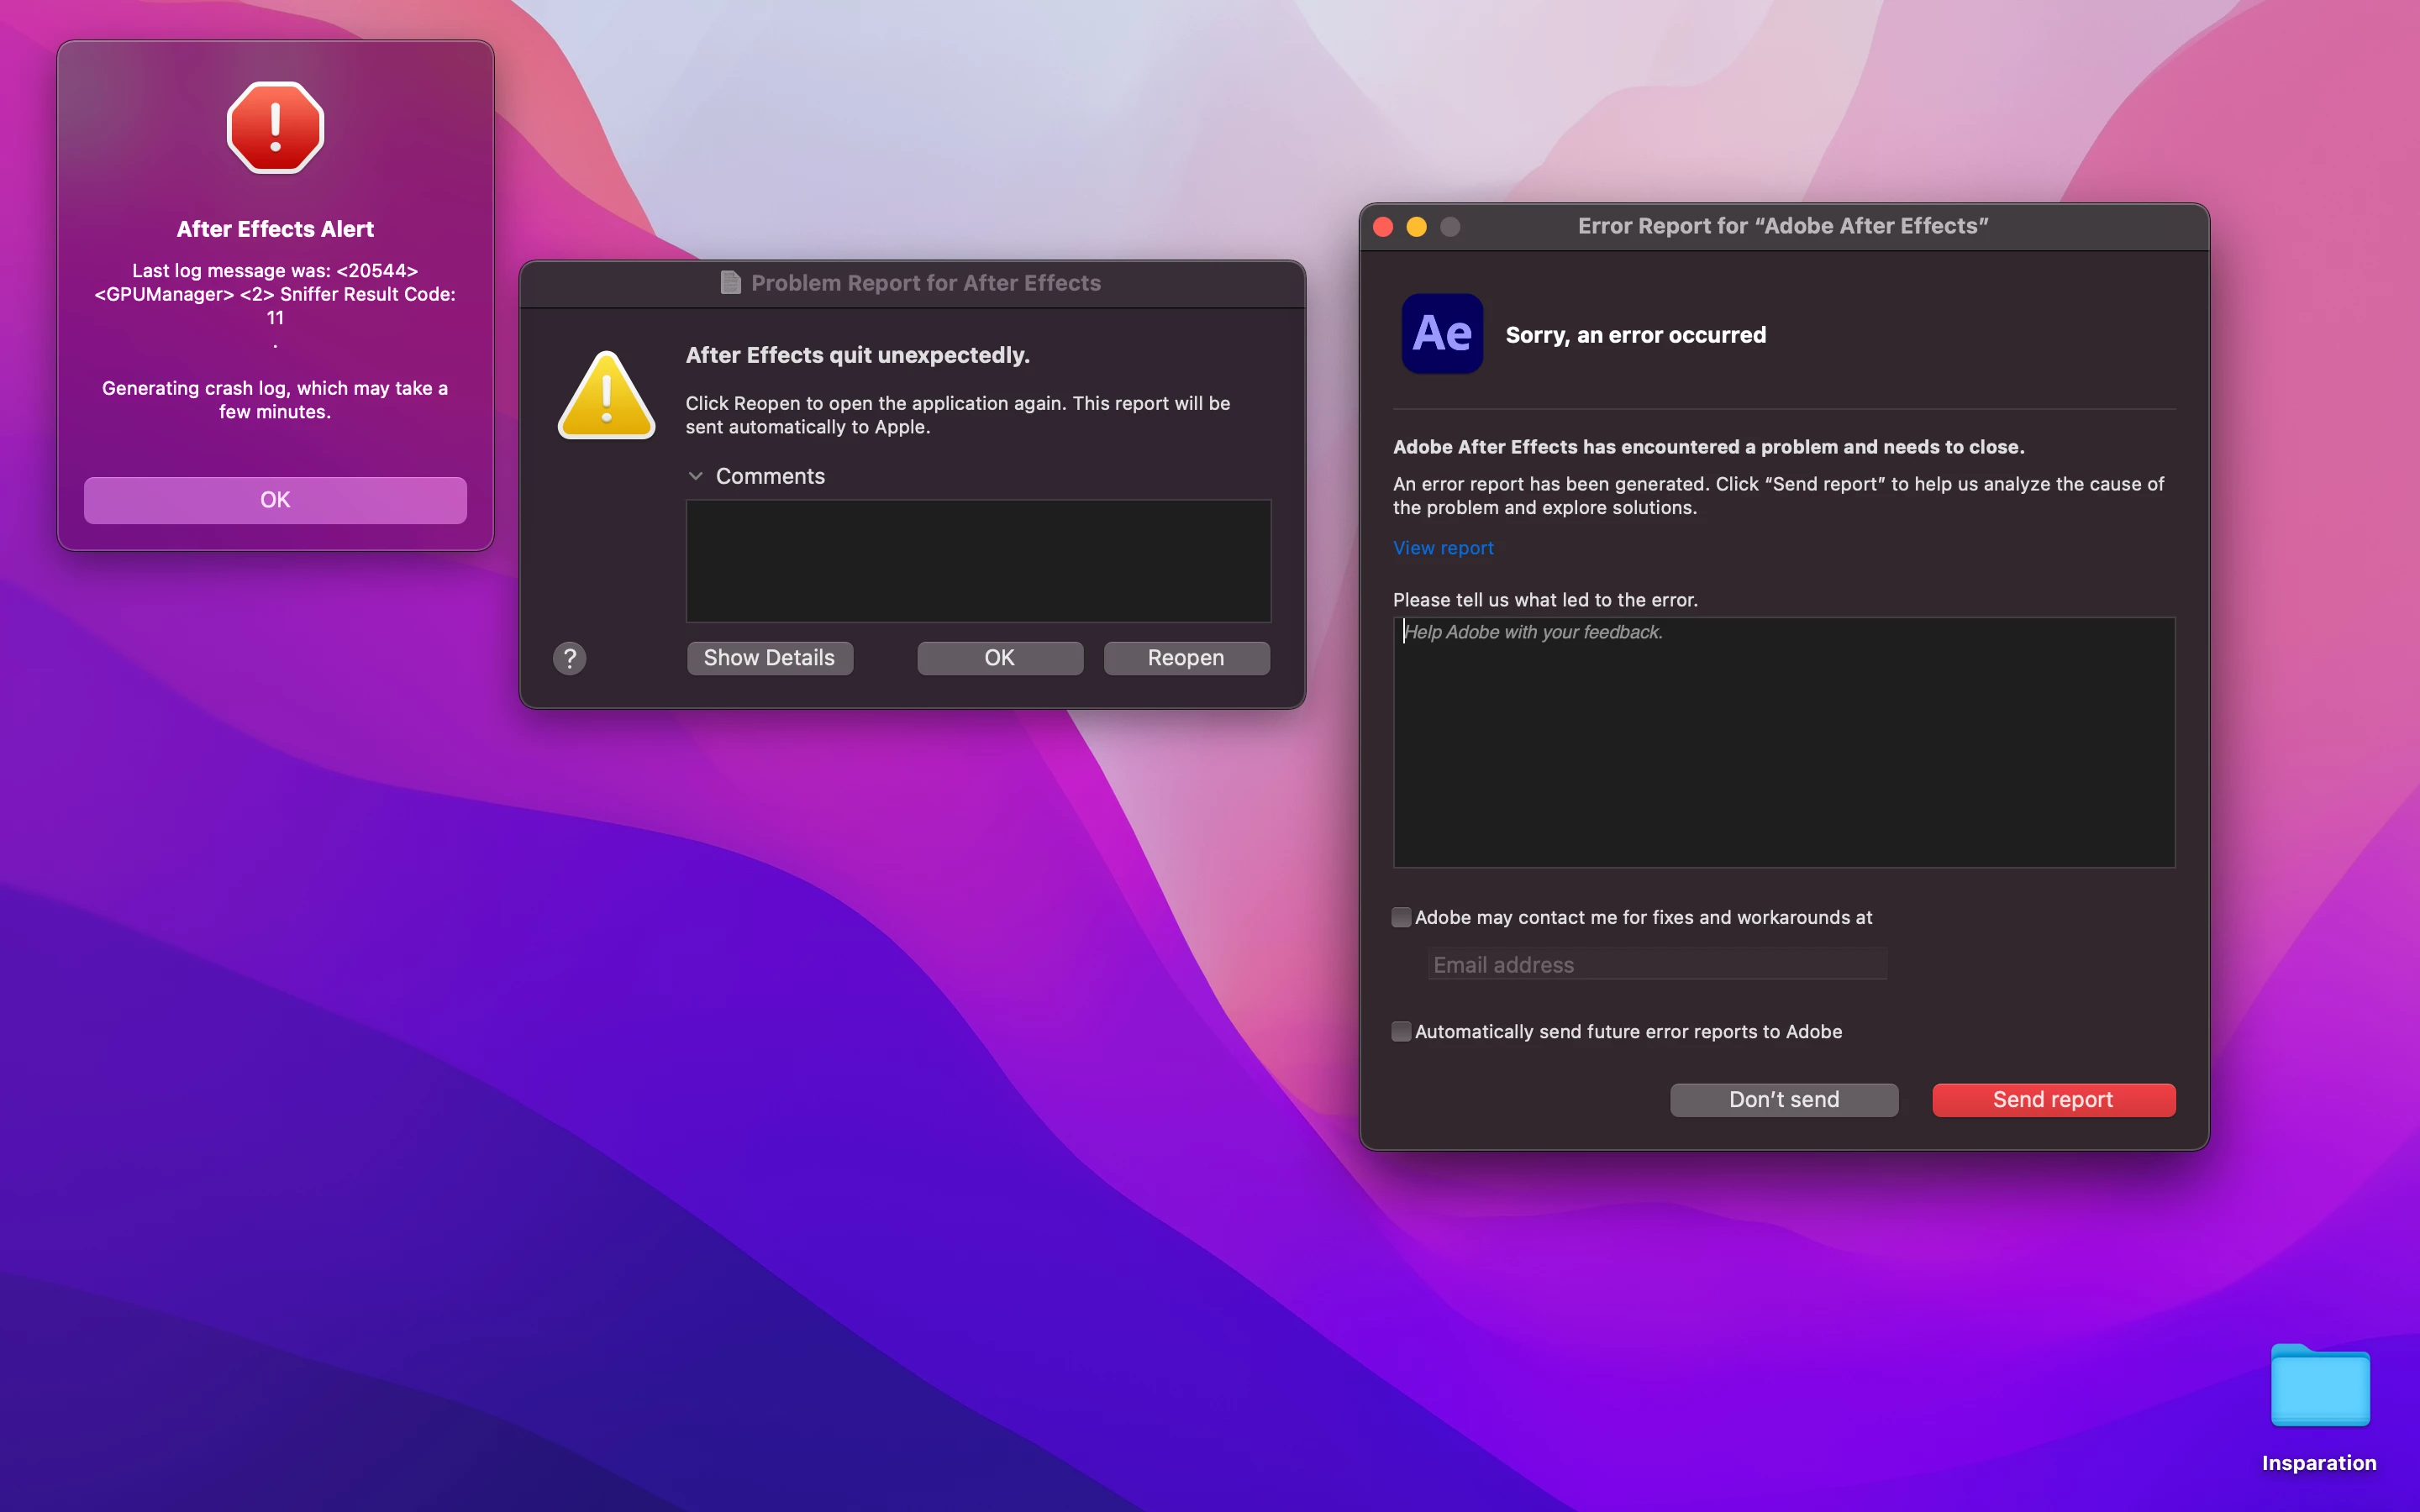Click into the Comments text area
This screenshot has width=2420, height=1512.
(x=978, y=561)
